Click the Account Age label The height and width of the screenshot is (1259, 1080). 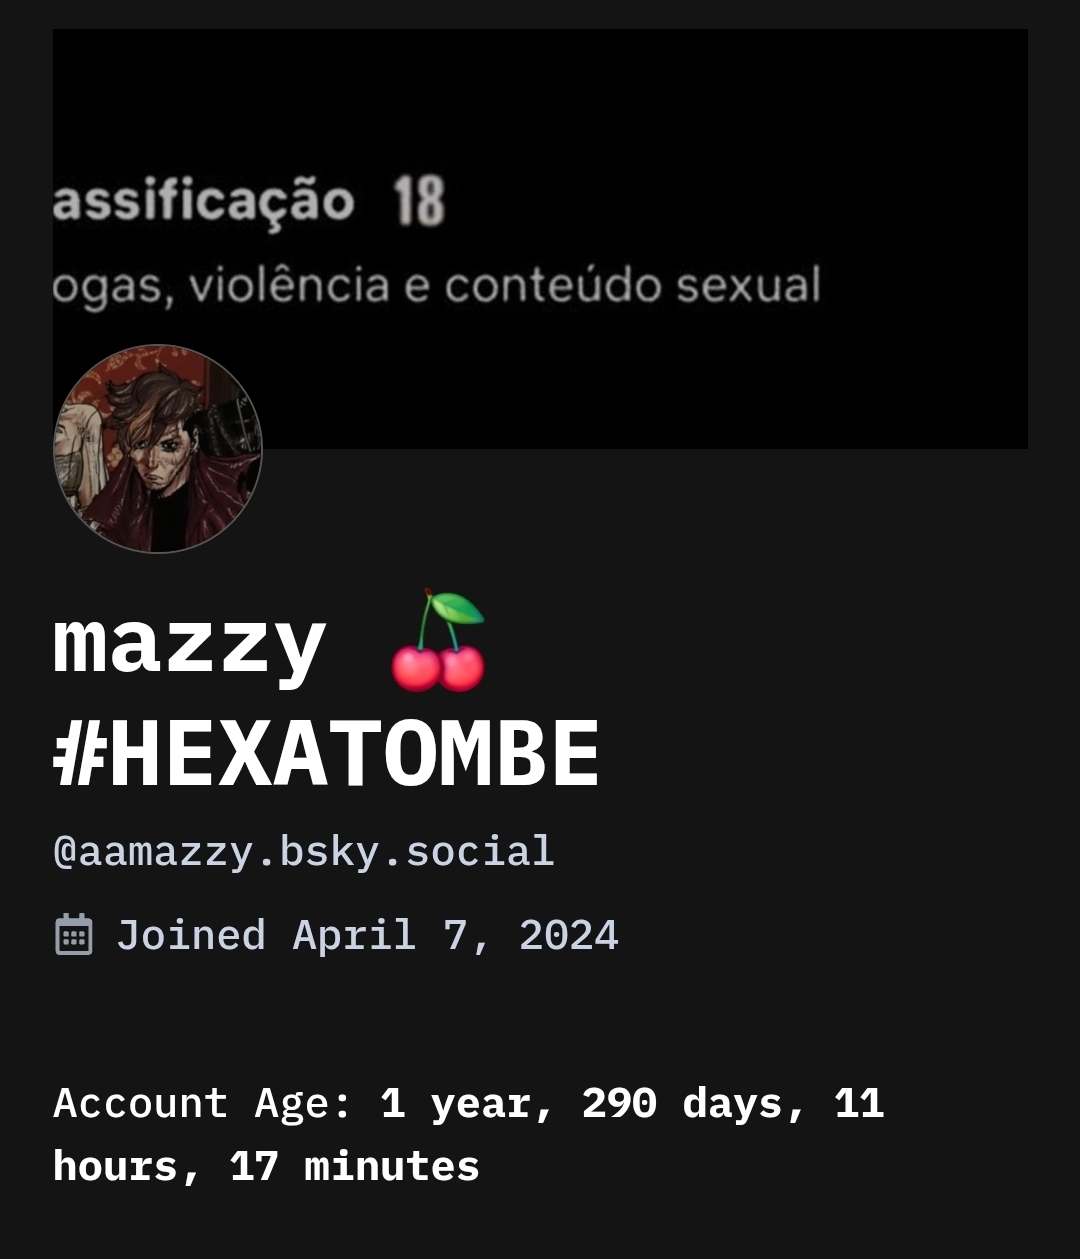pos(202,1104)
